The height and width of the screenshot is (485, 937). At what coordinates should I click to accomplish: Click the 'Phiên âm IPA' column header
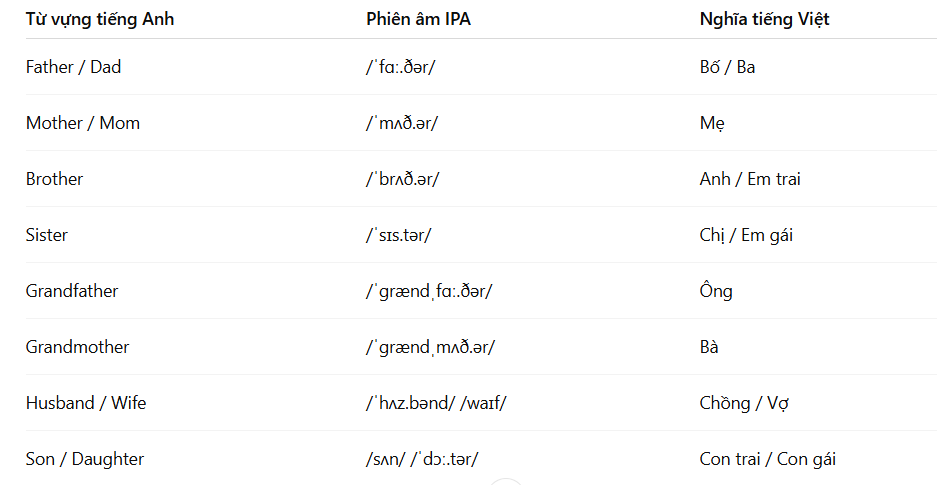pos(418,19)
